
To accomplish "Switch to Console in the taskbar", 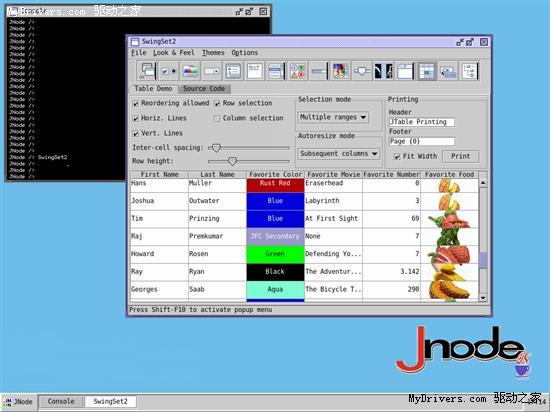I will pyautogui.click(x=61, y=401).
